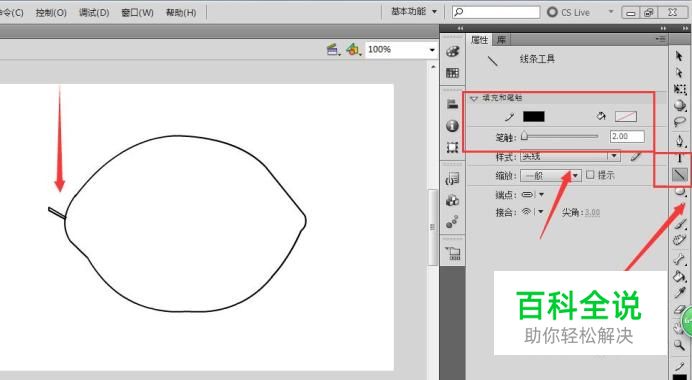The width and height of the screenshot is (692, 380).
Task: Select the Pen tool
Action: coord(680,141)
